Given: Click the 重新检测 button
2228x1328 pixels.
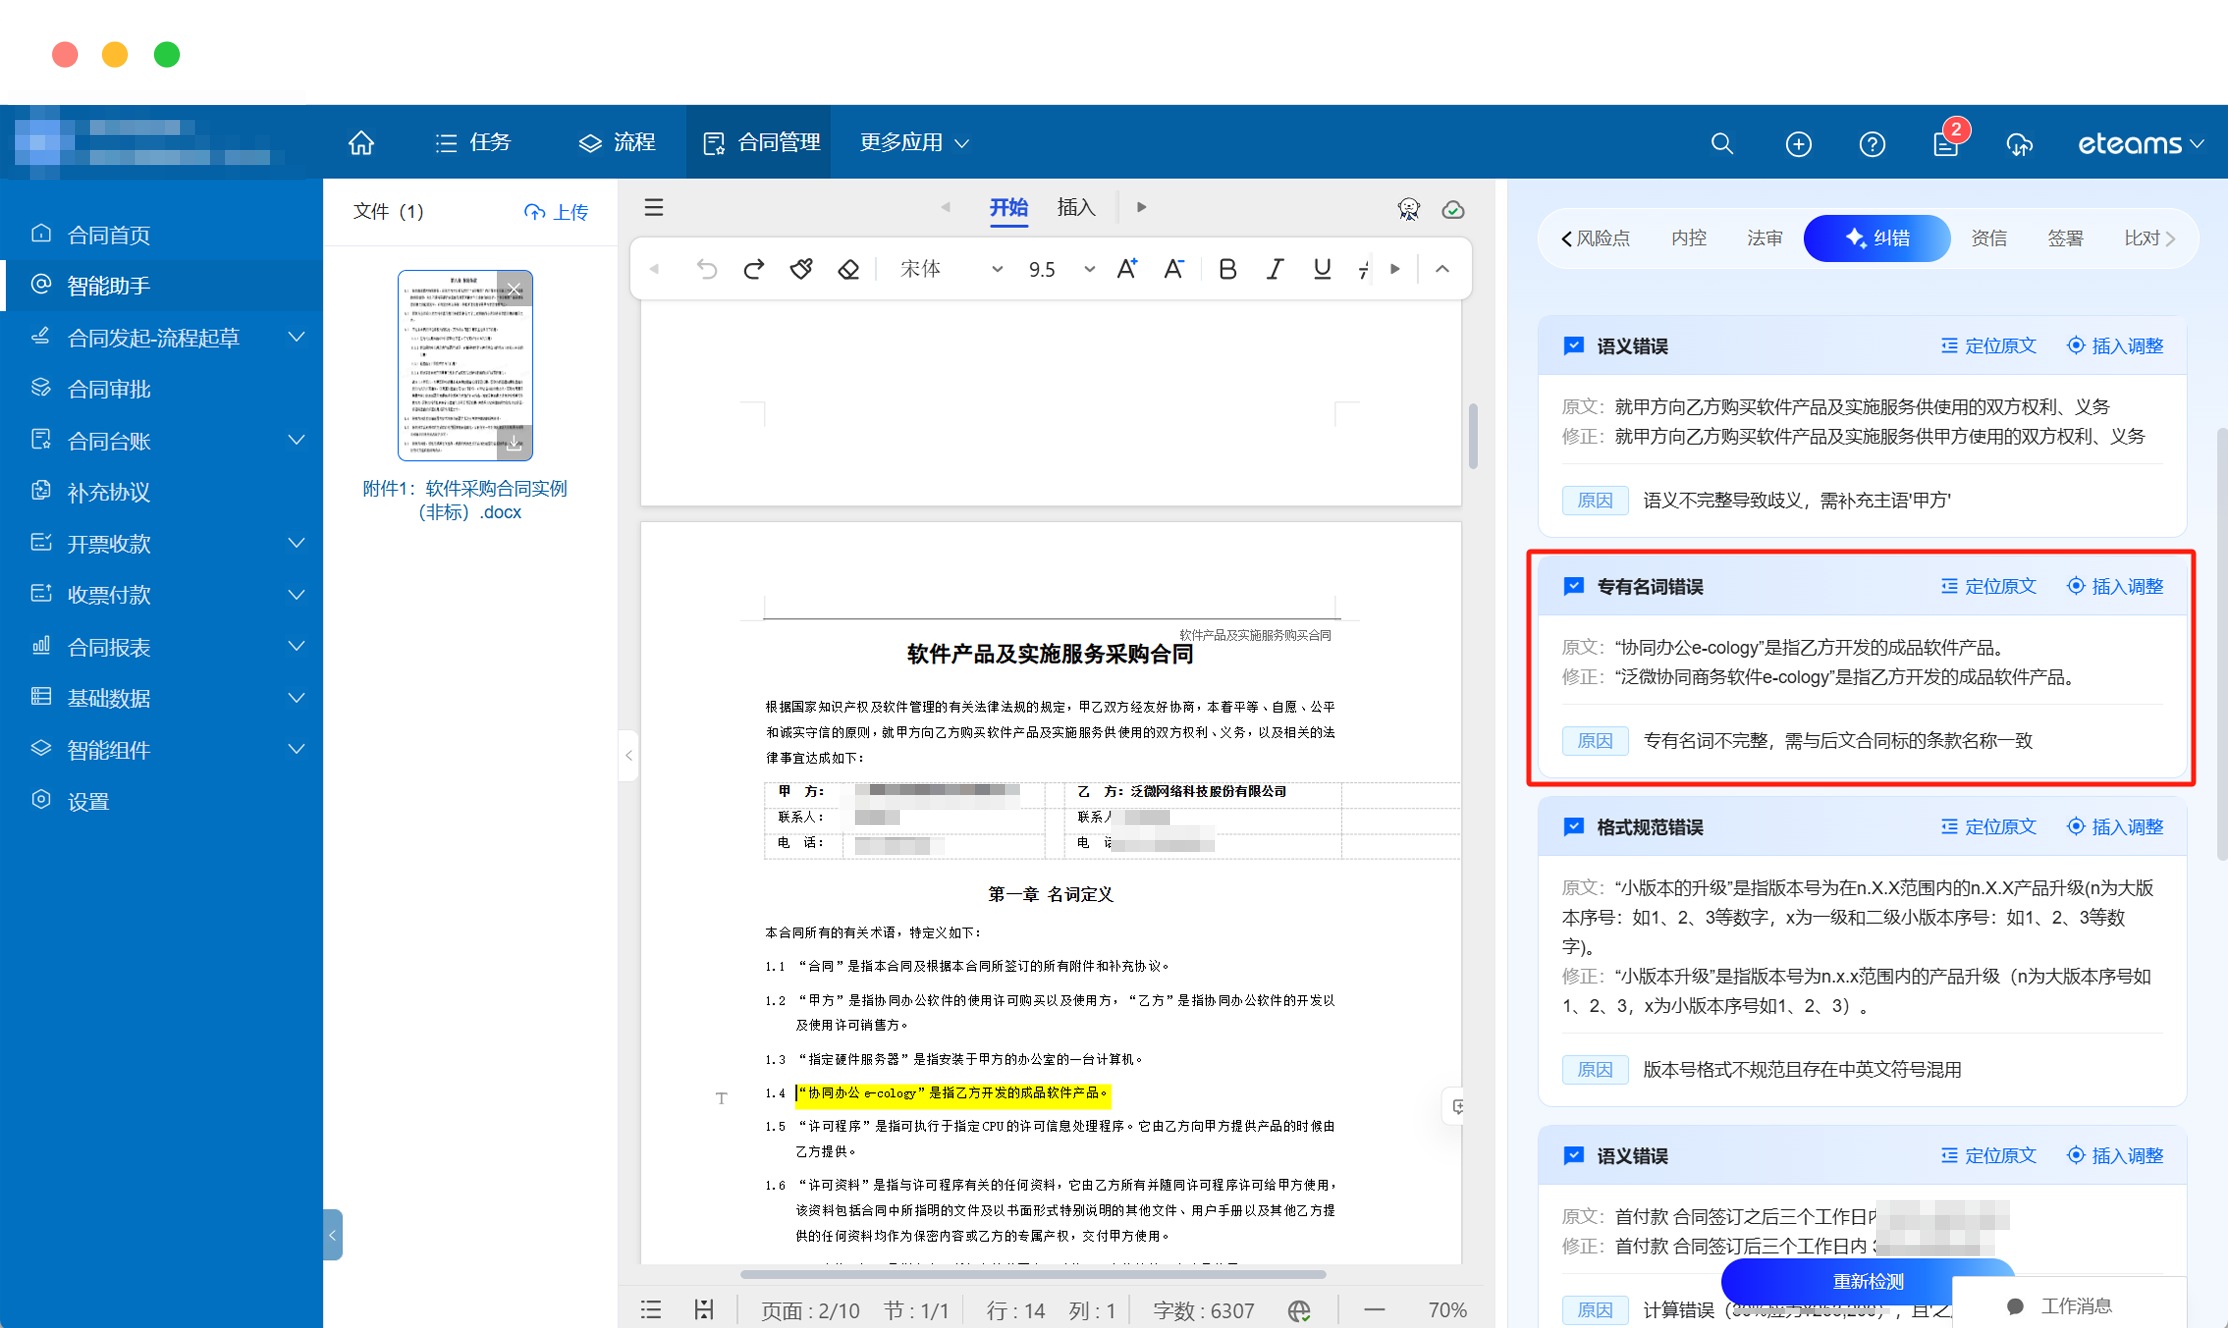Looking at the screenshot, I should [1867, 1281].
